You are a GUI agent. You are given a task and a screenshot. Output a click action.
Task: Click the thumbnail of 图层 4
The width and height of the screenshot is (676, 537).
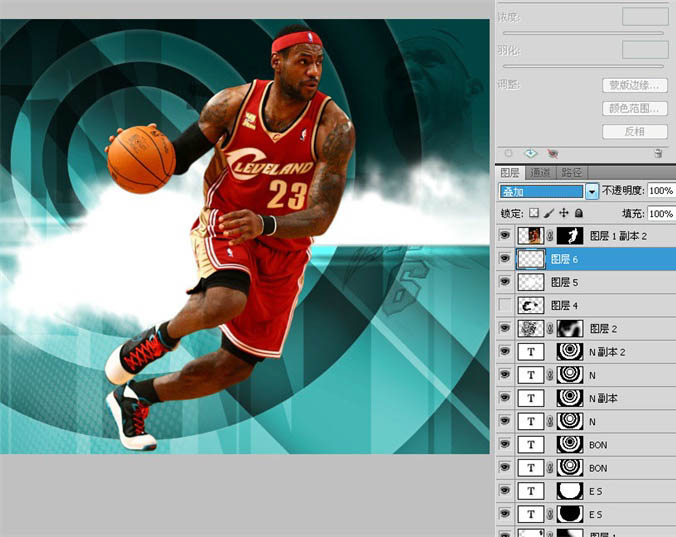pyautogui.click(x=531, y=306)
